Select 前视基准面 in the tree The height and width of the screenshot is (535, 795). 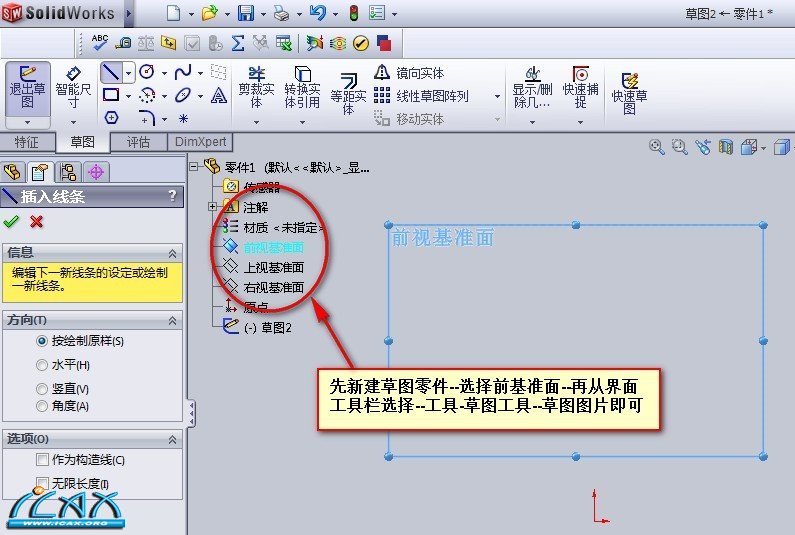coord(273,247)
